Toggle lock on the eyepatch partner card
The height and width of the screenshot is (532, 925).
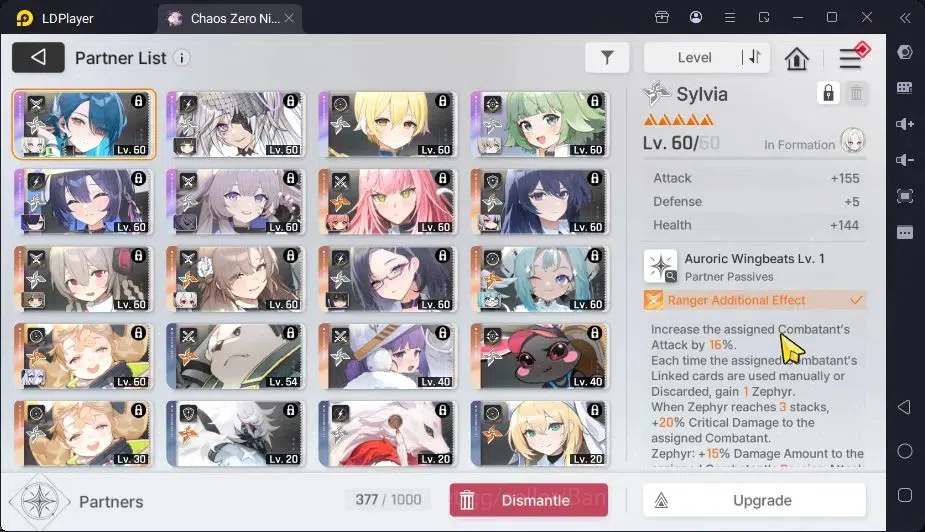coord(290,101)
